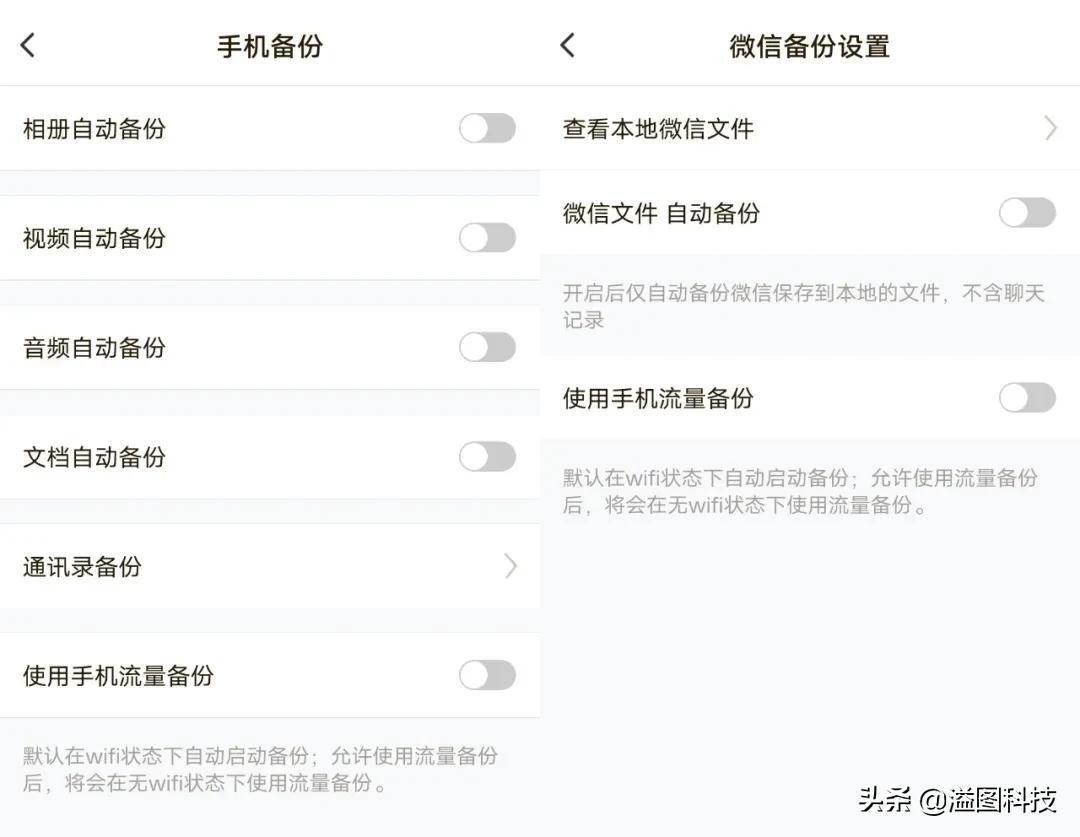Open the 通讯录备份 row

[270, 566]
